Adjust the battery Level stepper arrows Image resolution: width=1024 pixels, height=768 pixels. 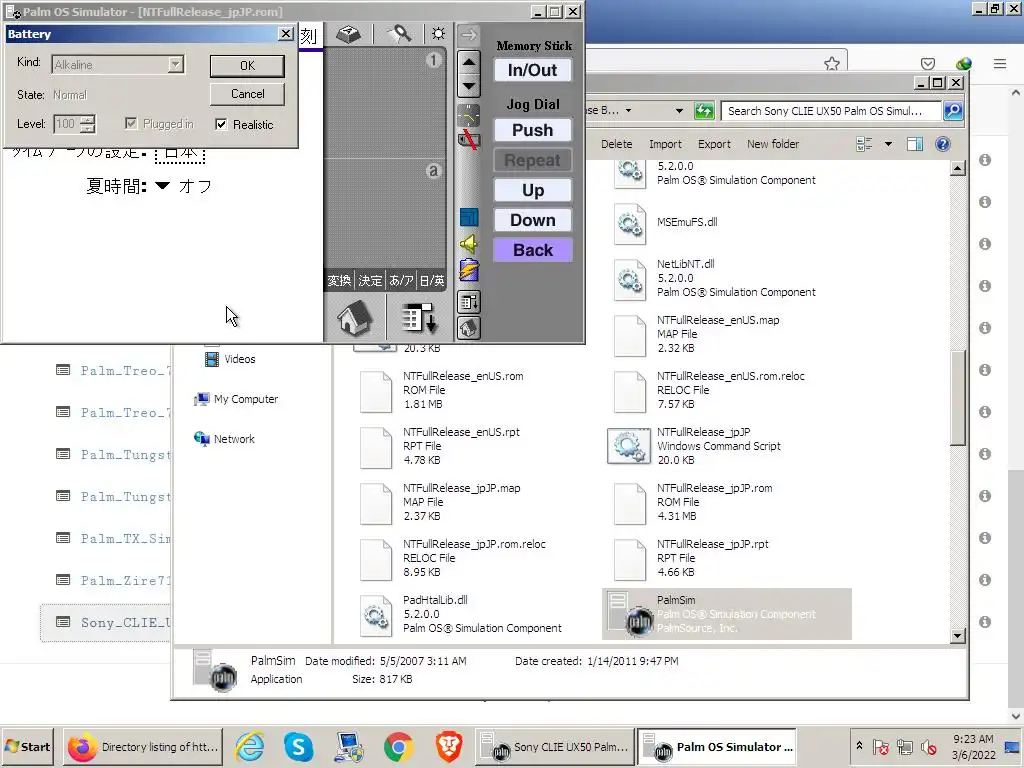88,123
